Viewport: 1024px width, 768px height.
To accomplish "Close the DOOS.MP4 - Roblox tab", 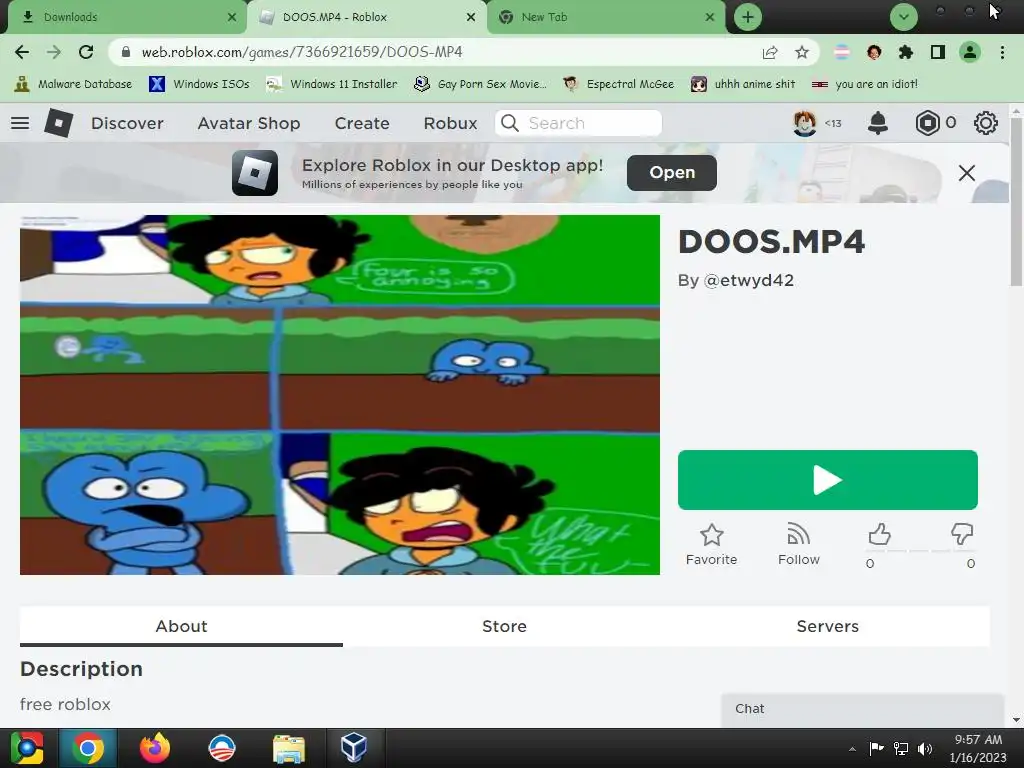I will click(471, 17).
